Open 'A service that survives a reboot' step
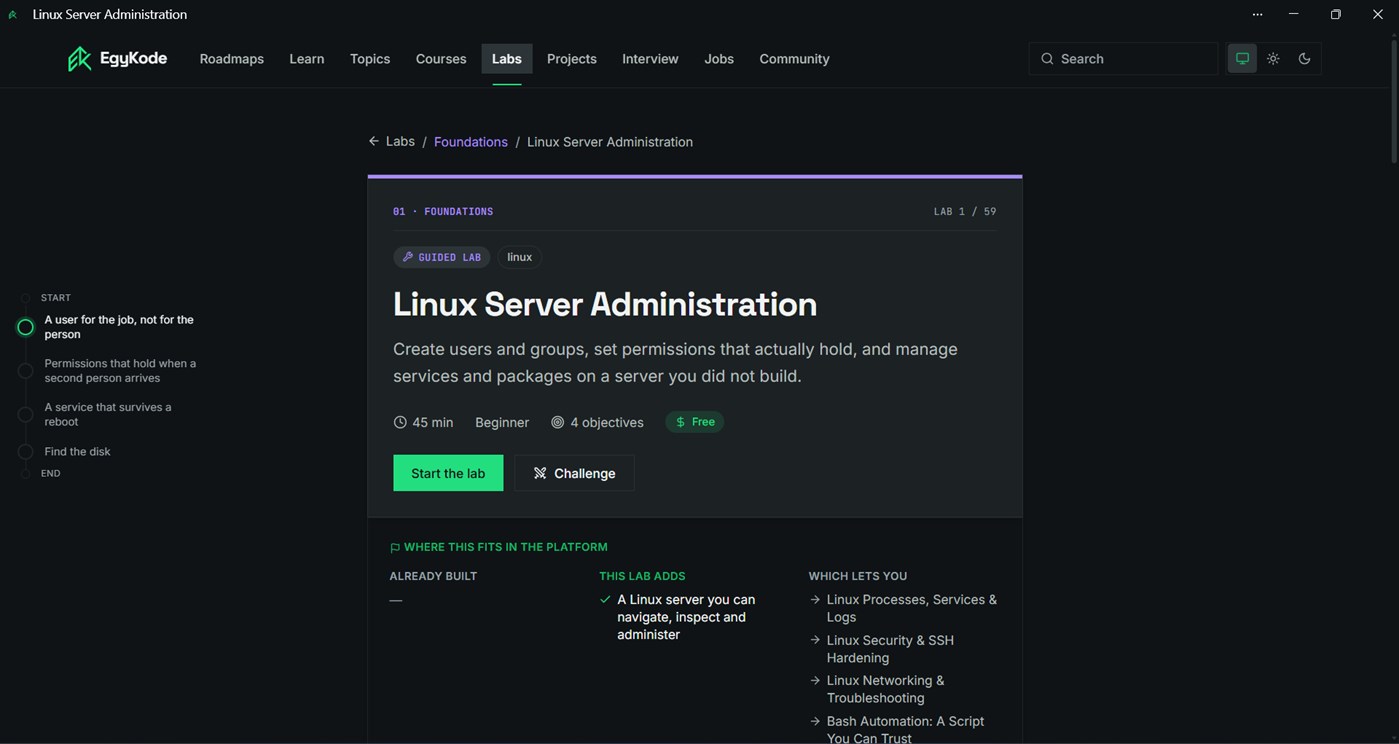This screenshot has width=1399, height=744. [108, 415]
